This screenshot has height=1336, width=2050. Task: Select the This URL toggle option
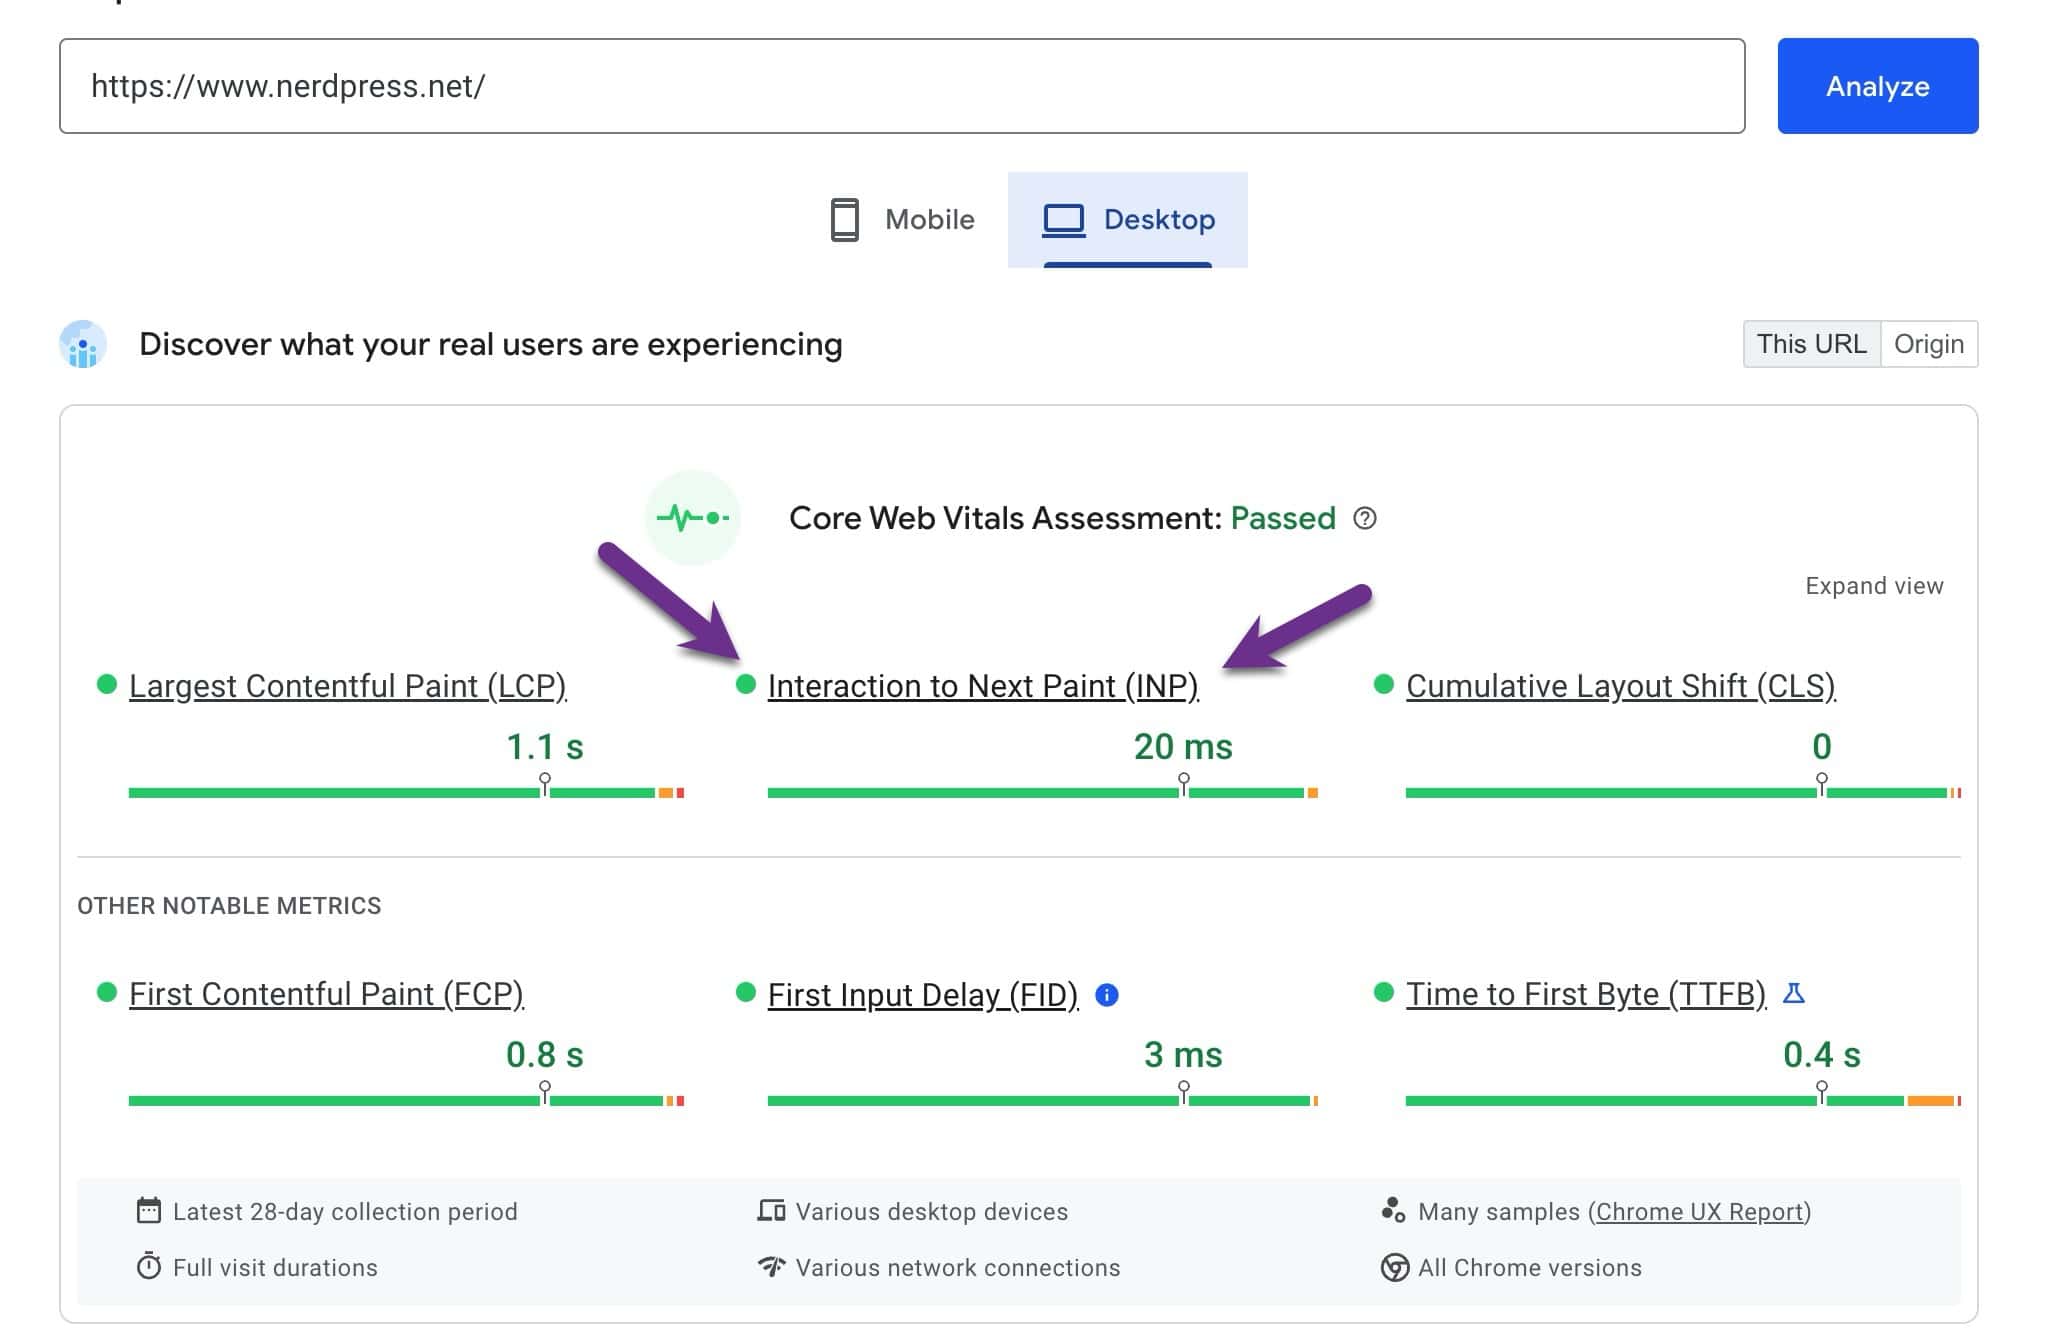tap(1811, 344)
